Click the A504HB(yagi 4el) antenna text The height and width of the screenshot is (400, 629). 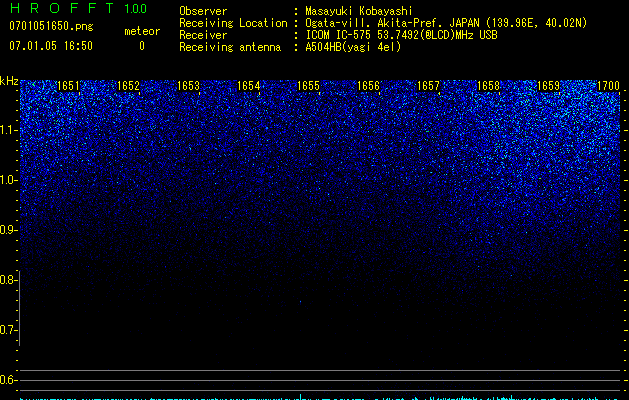tap(353, 47)
